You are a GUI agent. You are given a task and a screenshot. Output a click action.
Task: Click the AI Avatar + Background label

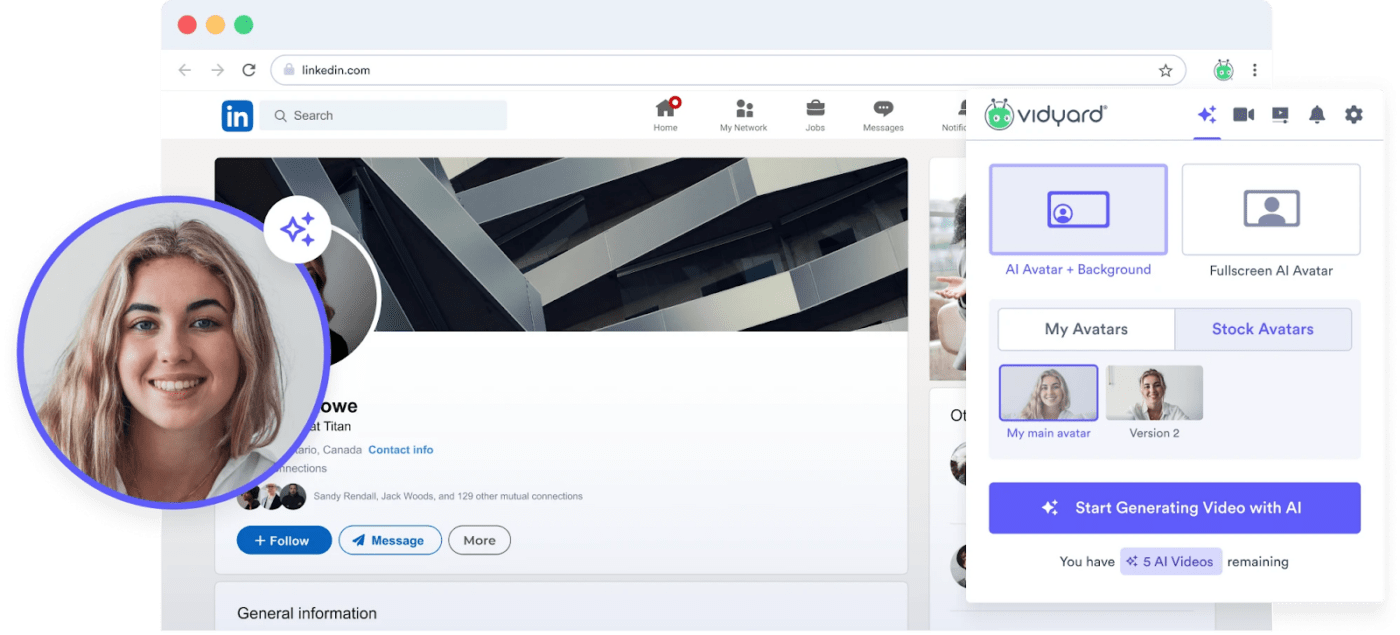1078,270
